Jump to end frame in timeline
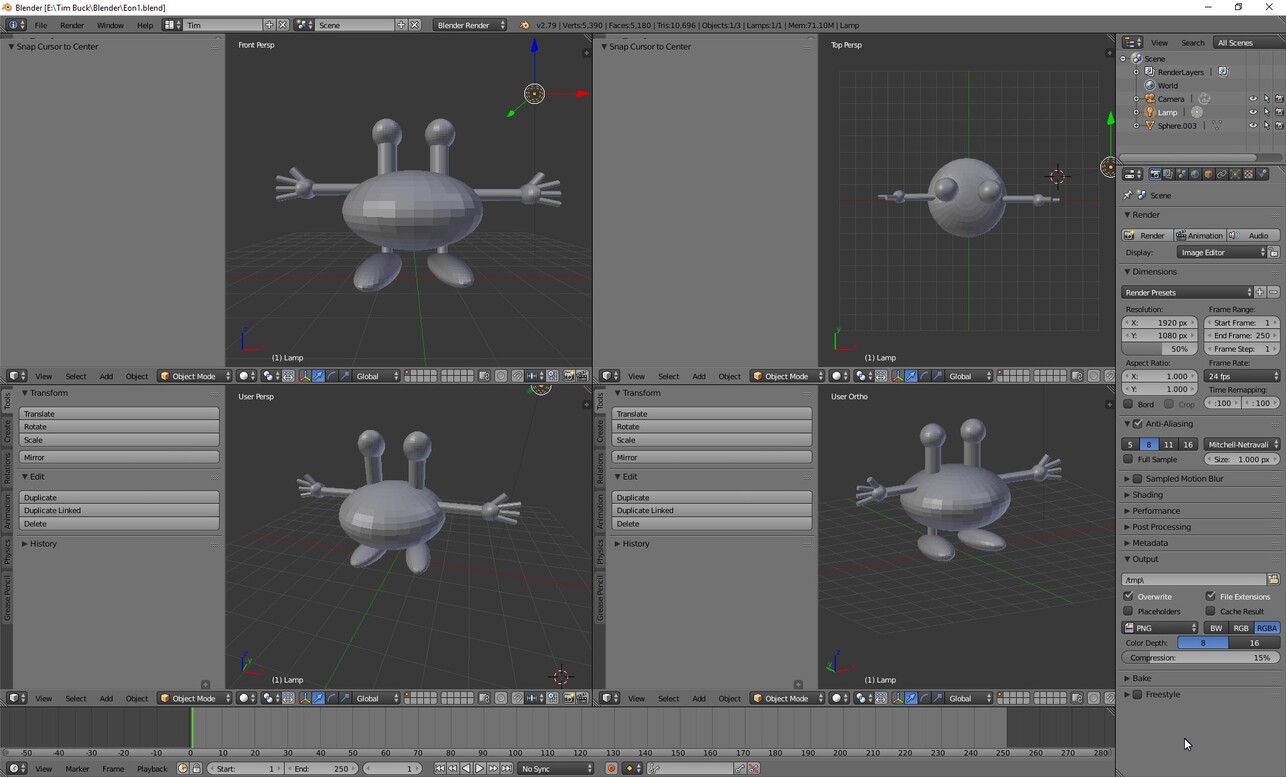 click(x=507, y=769)
